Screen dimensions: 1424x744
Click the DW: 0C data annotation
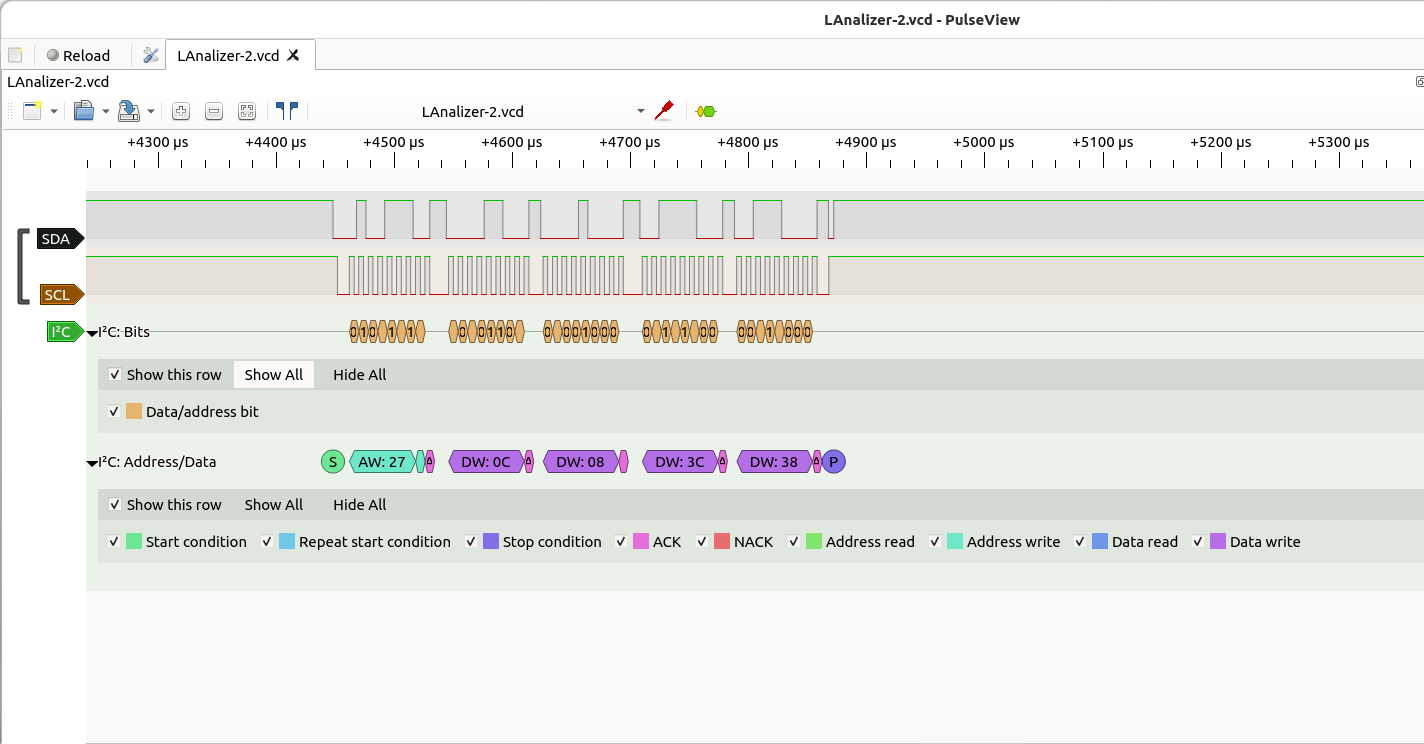486,462
